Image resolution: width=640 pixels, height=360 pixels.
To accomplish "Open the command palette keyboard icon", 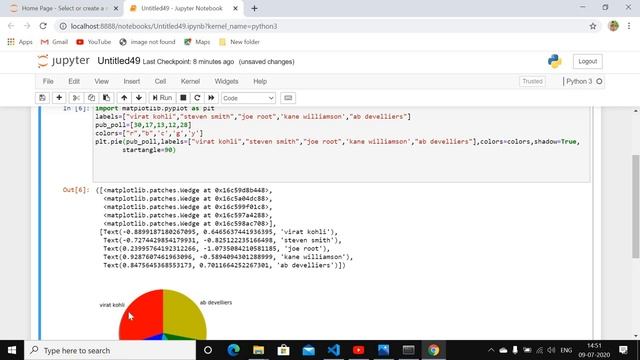I will [288, 98].
